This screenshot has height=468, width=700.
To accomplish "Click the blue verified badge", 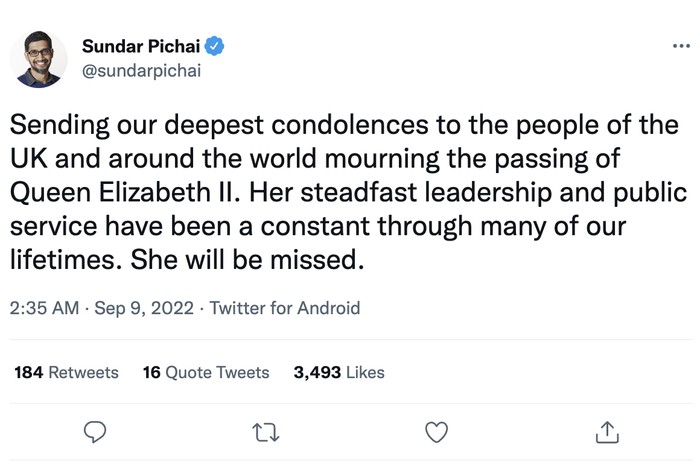I will [x=215, y=47].
